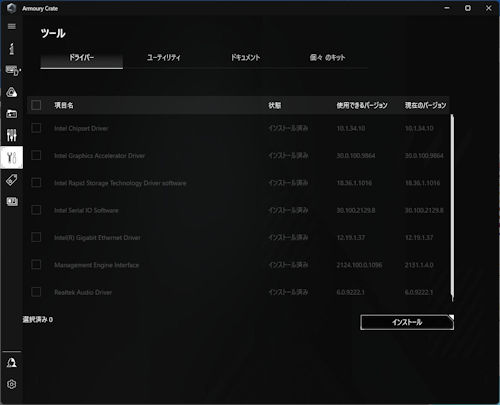Close the Armoury Crate window

coord(488,8)
